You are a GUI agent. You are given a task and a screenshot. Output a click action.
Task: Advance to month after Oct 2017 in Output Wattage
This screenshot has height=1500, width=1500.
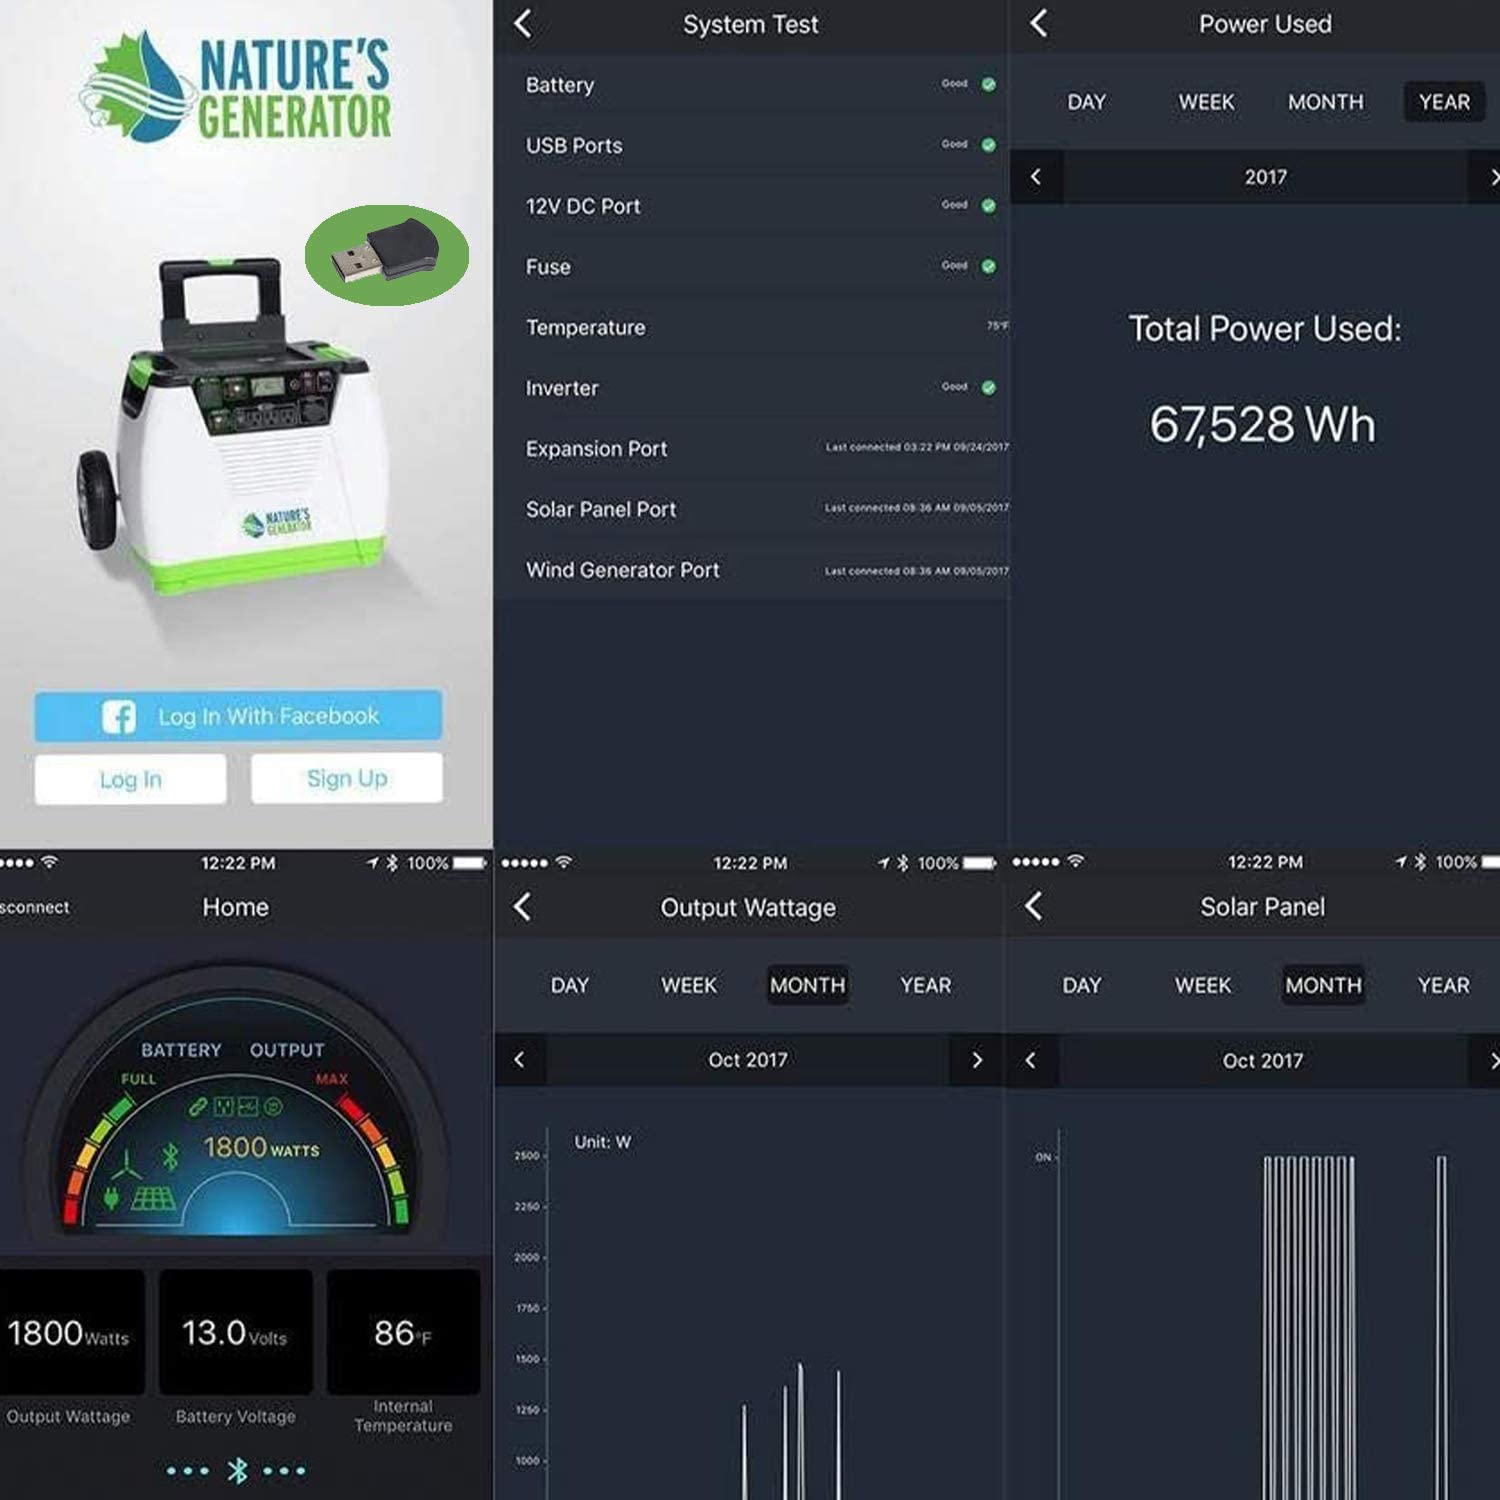pyautogui.click(x=976, y=1060)
